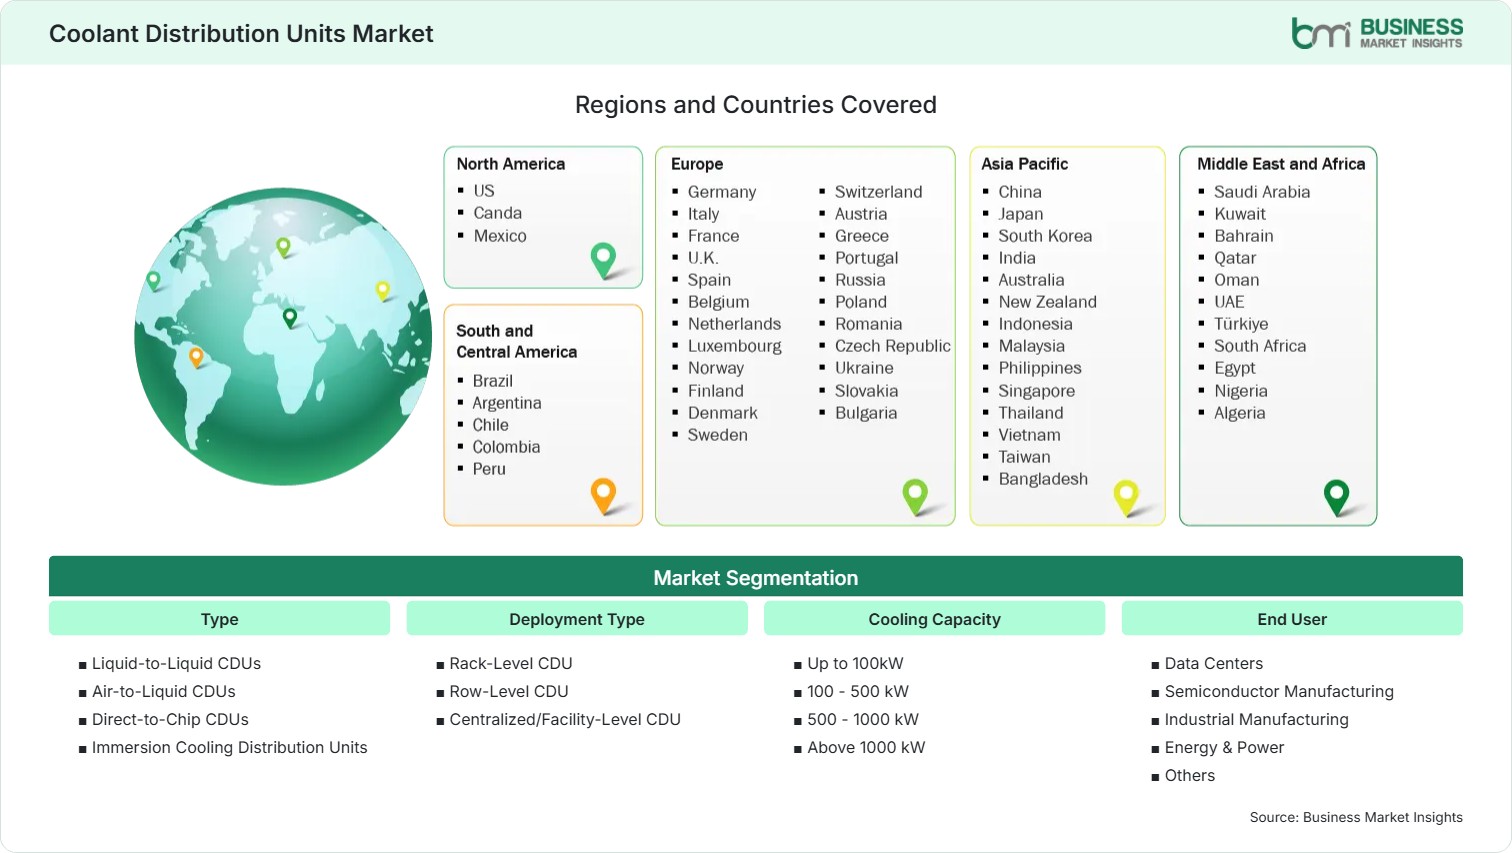The image size is (1512, 853).
Task: Select 'Centralized/Facility-Level CDU' item
Action: tap(565, 719)
